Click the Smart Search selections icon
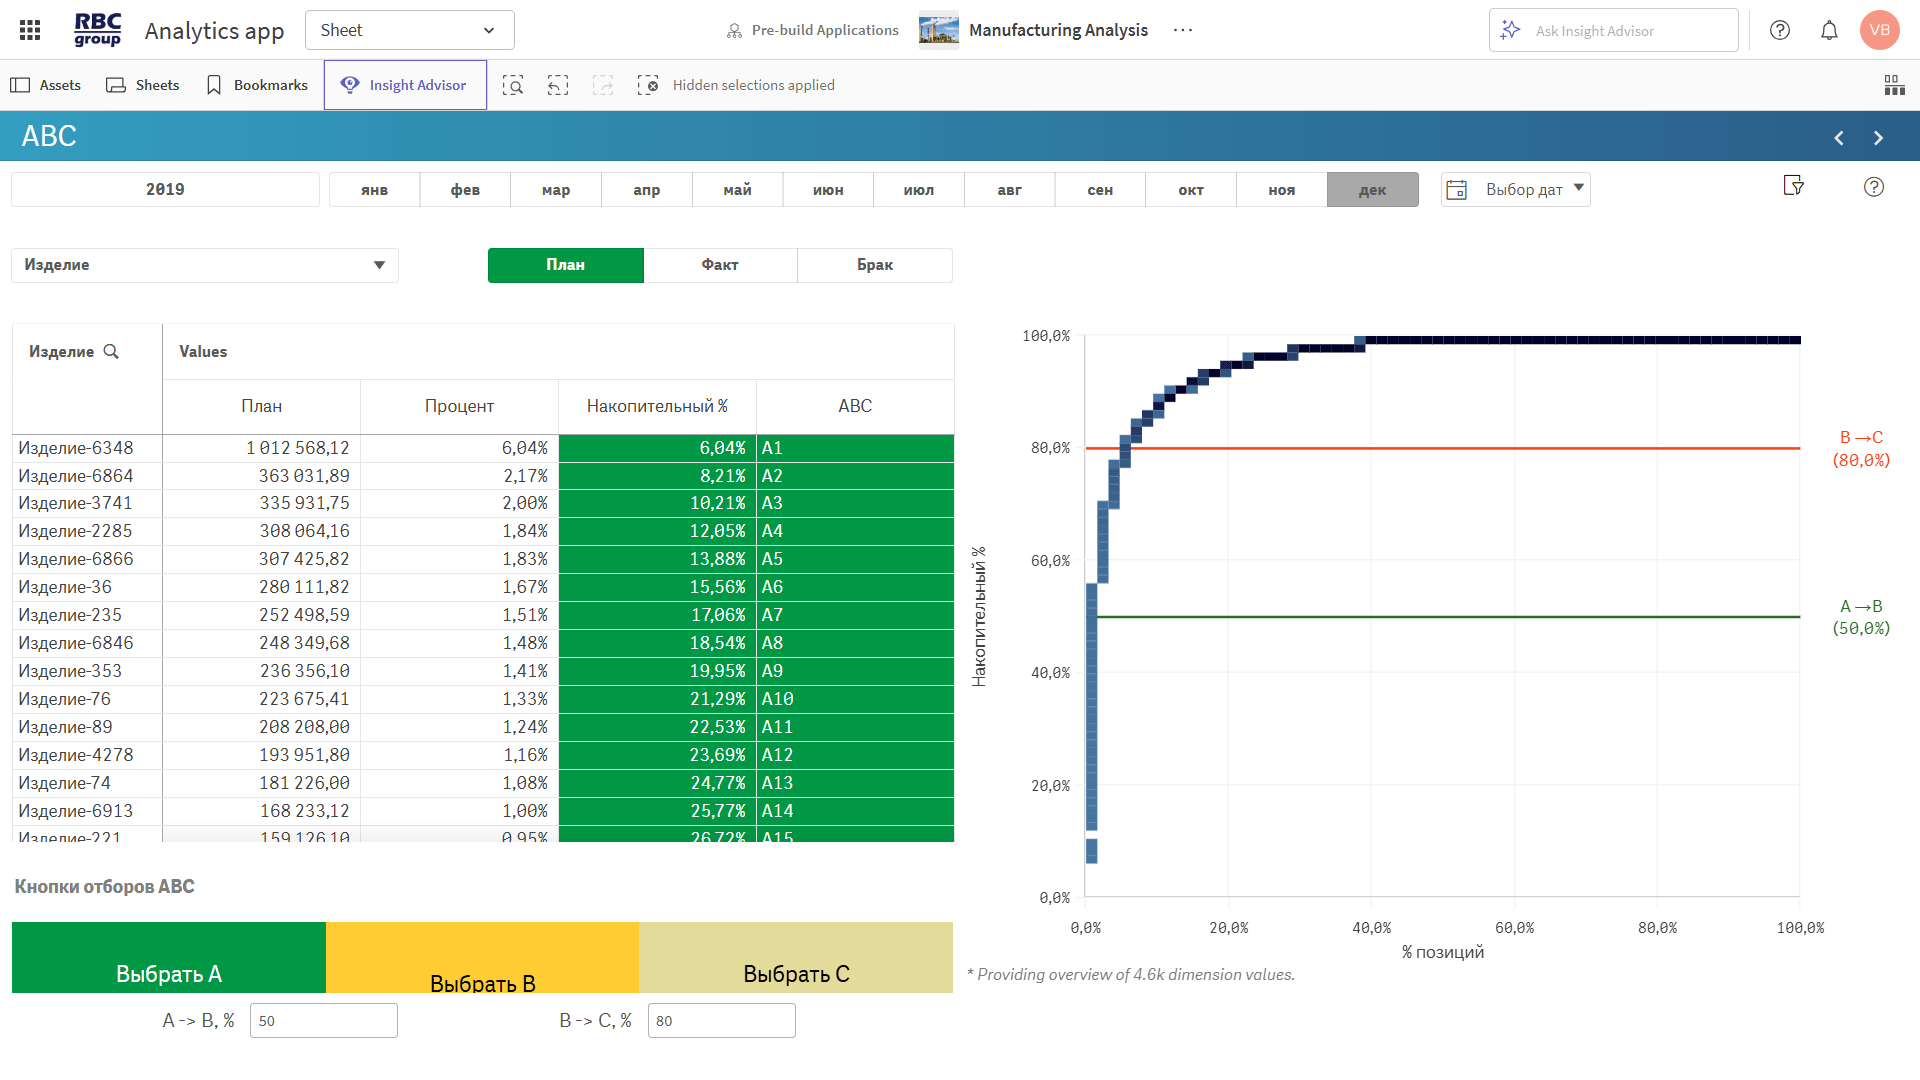Viewport: 1920px width, 1080px height. click(513, 85)
